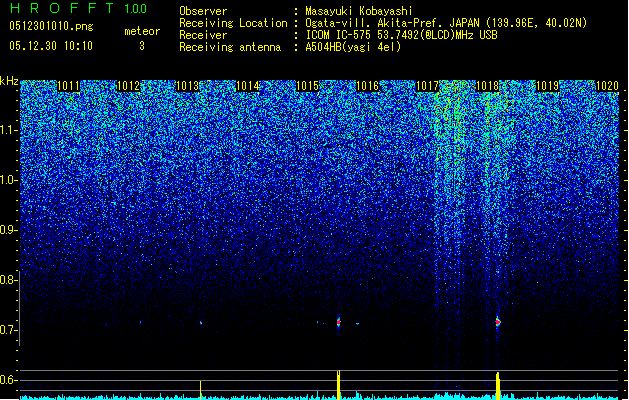The height and width of the screenshot is (400, 629).
Task: Click the HROFFT 1.0.0 title text
Action: [x=79, y=8]
